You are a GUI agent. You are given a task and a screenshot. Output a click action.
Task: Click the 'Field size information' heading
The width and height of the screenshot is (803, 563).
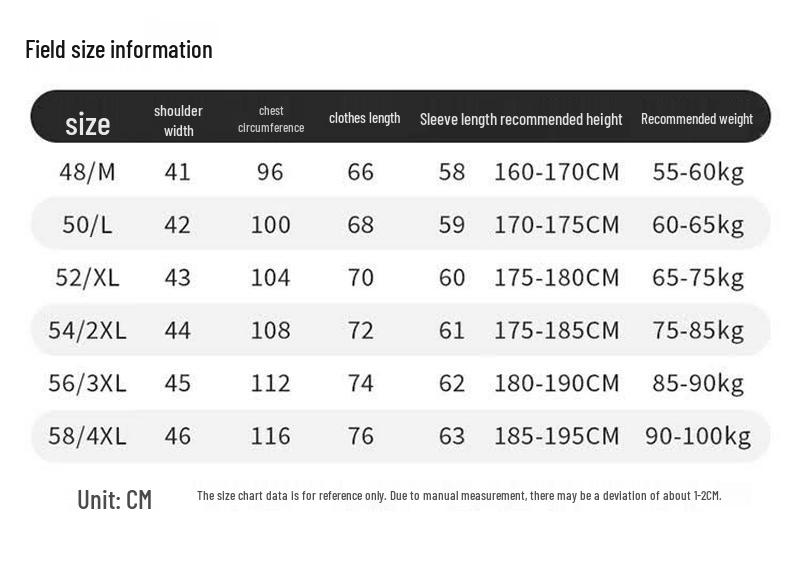[x=119, y=50]
